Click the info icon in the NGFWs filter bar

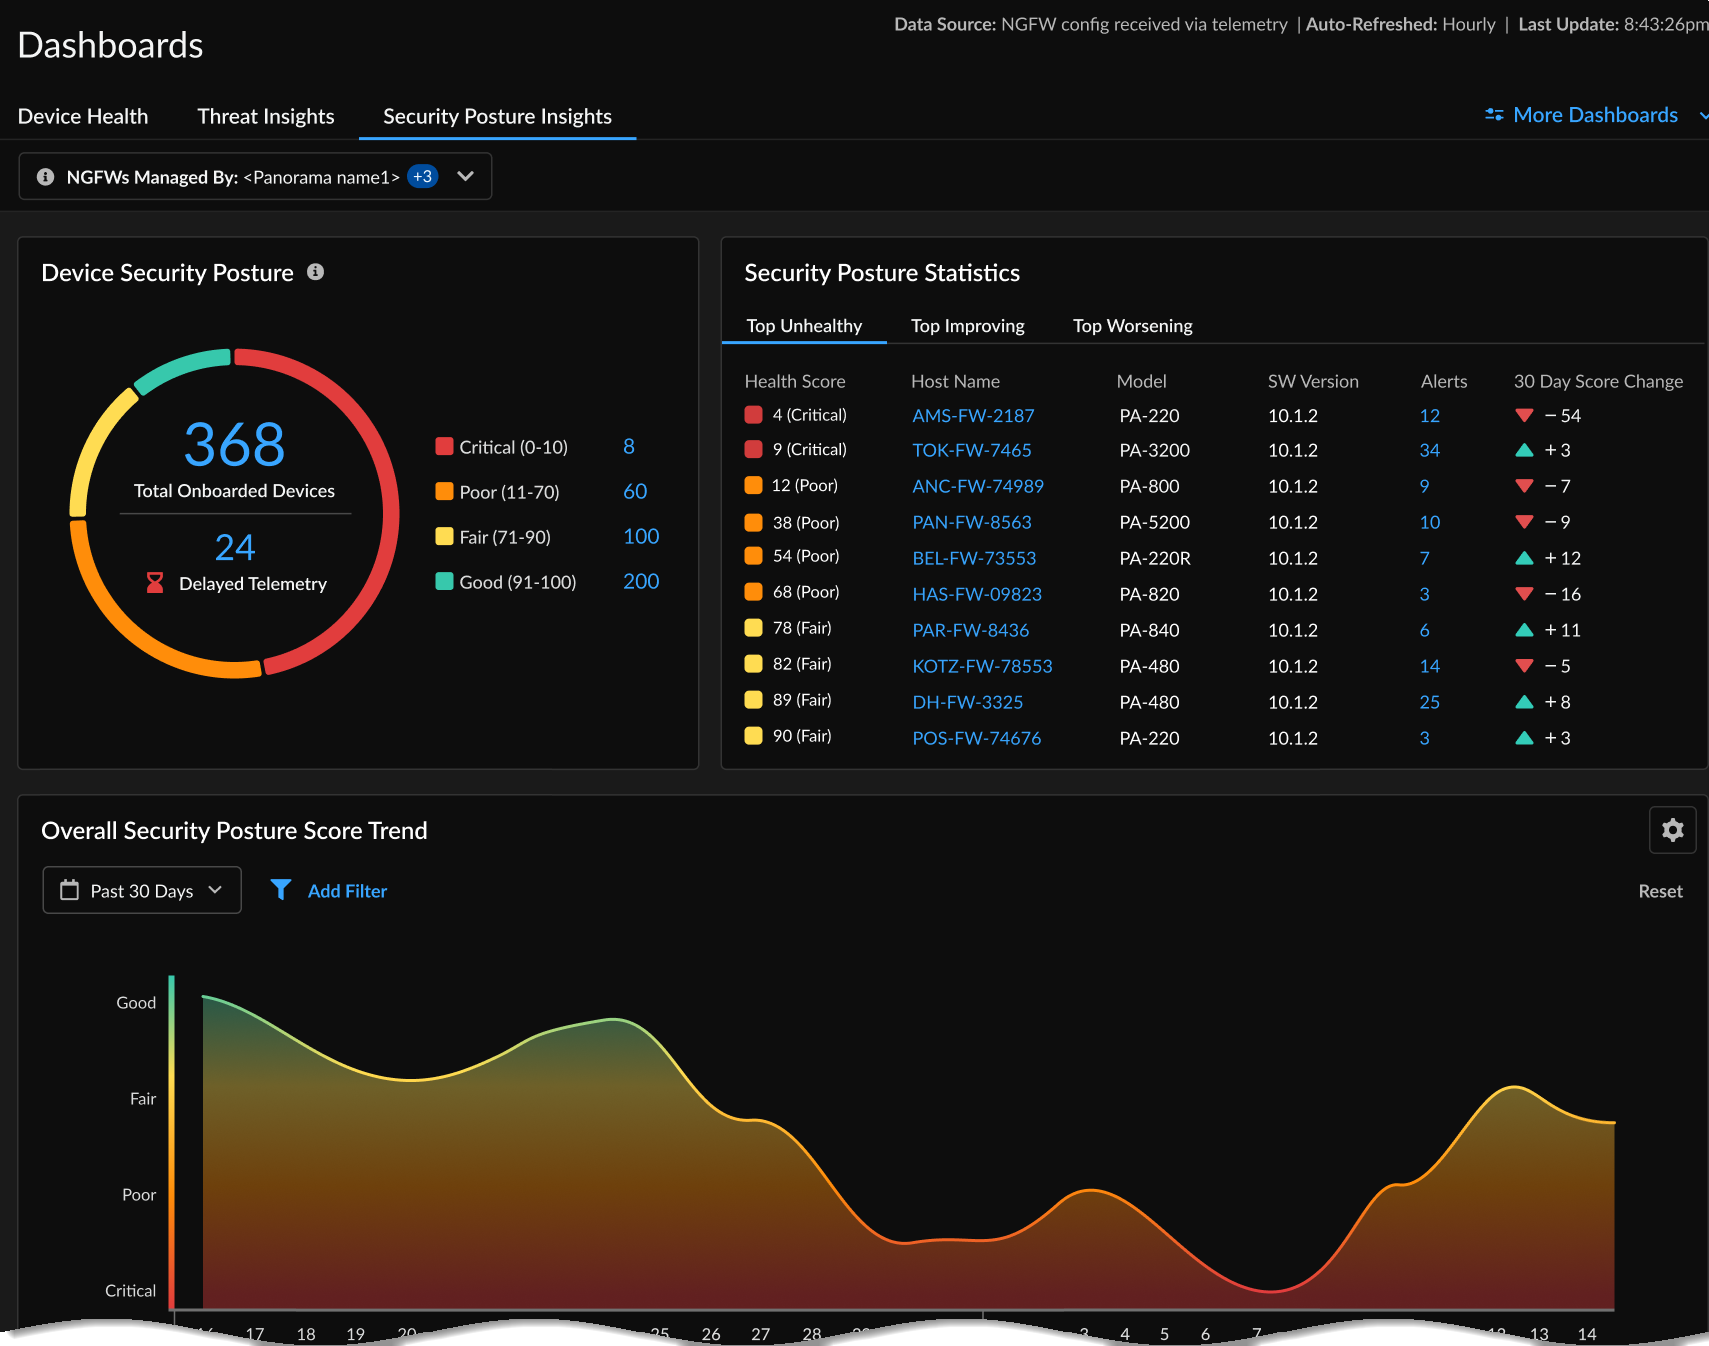point(45,176)
